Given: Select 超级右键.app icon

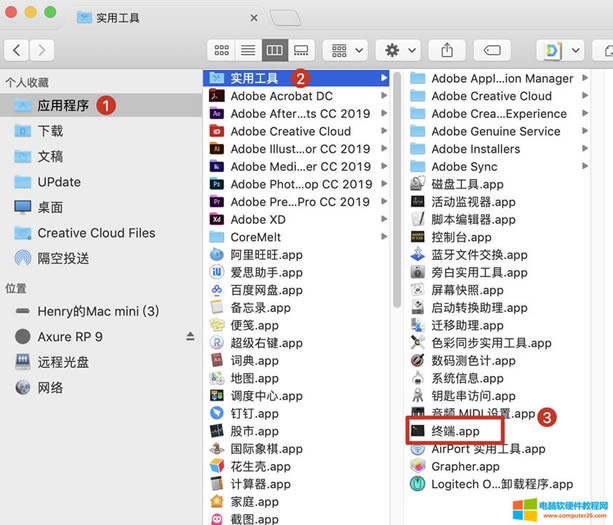Looking at the screenshot, I should coord(217,343).
